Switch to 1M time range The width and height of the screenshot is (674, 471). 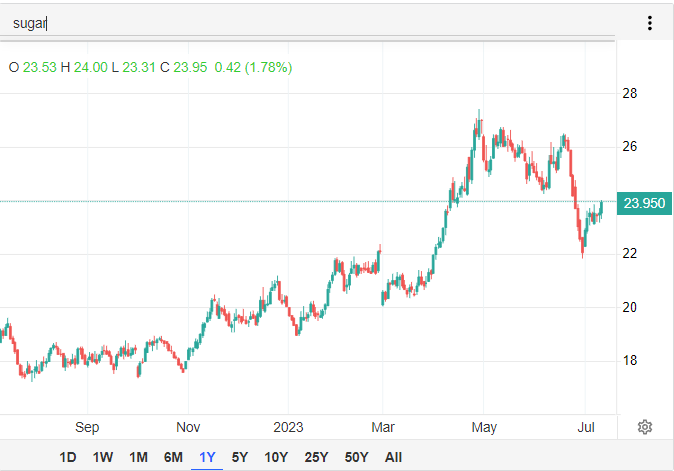[138, 457]
